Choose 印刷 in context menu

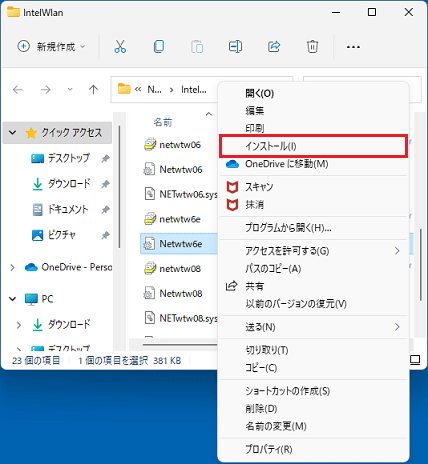(313, 128)
